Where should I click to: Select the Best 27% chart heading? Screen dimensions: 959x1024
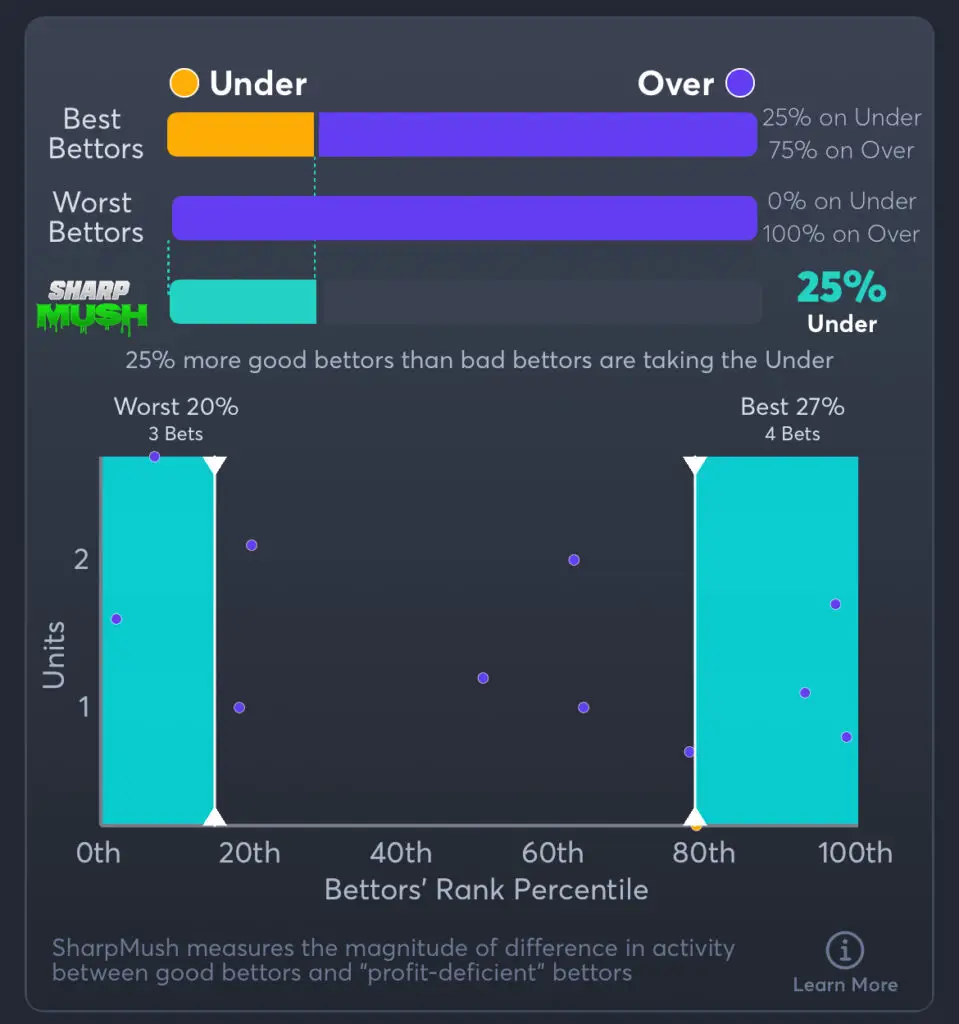(x=792, y=407)
